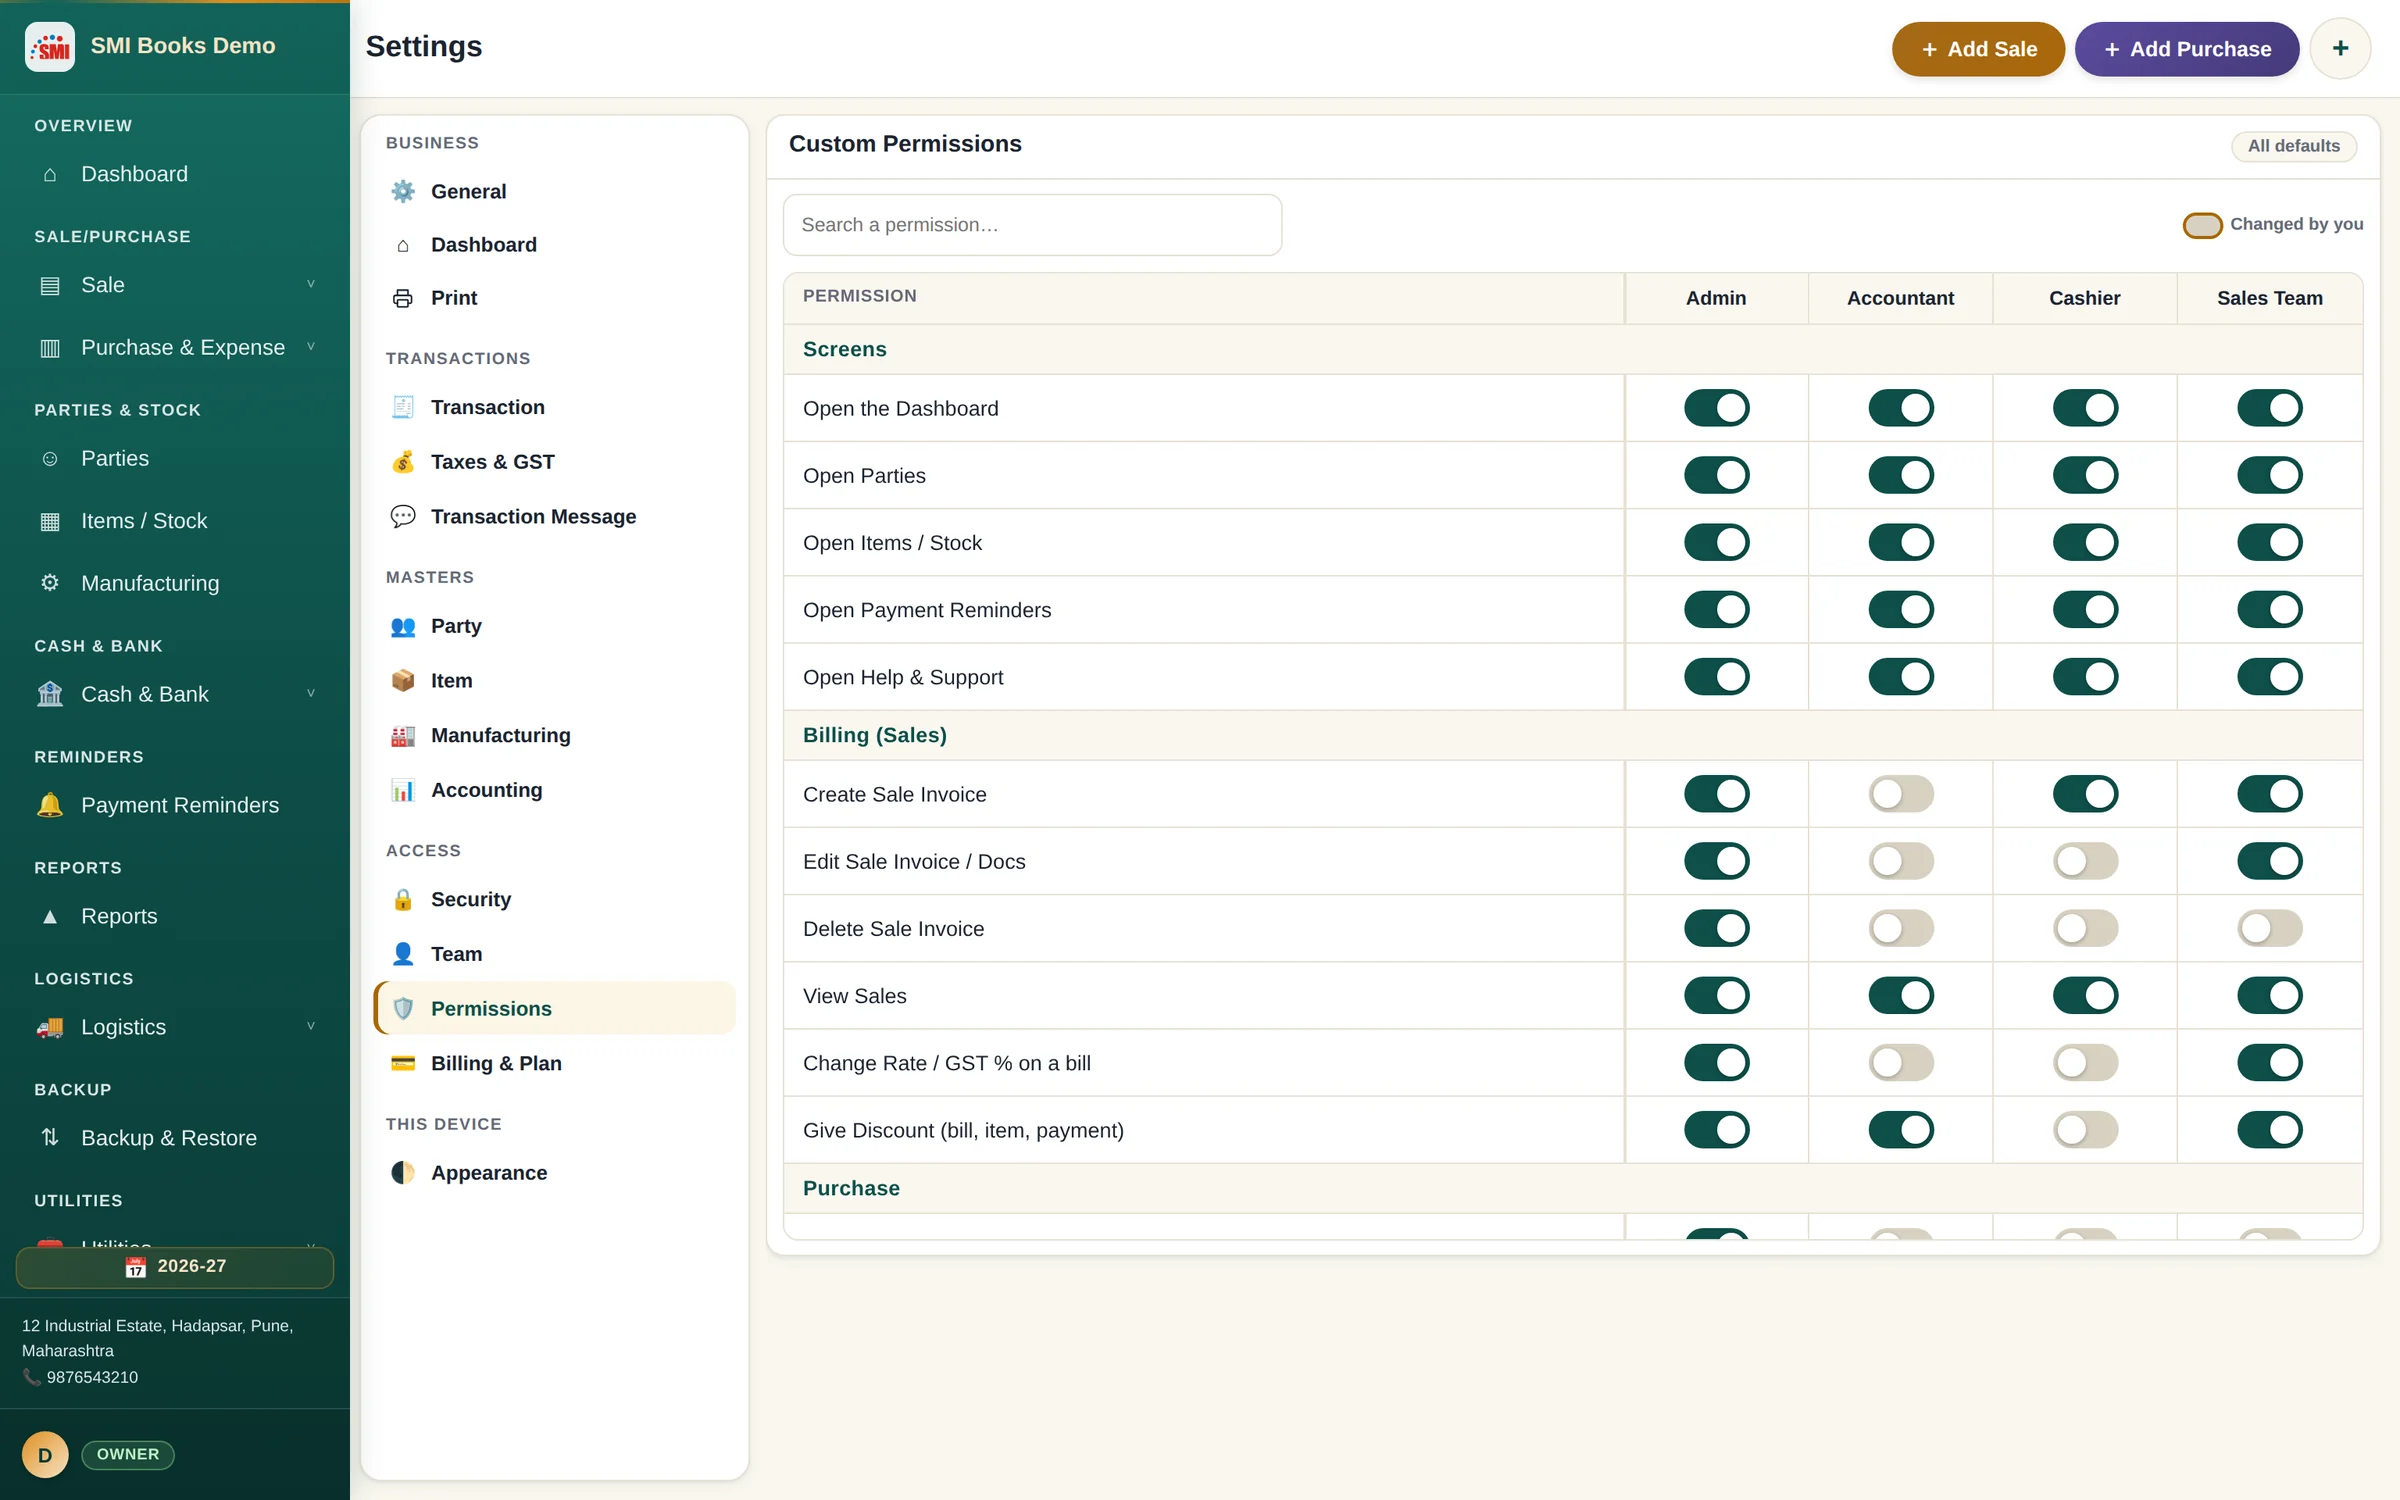This screenshot has height=1500, width=2400.
Task: Toggle Change Rate / GST % for Accountant
Action: [1901, 1063]
